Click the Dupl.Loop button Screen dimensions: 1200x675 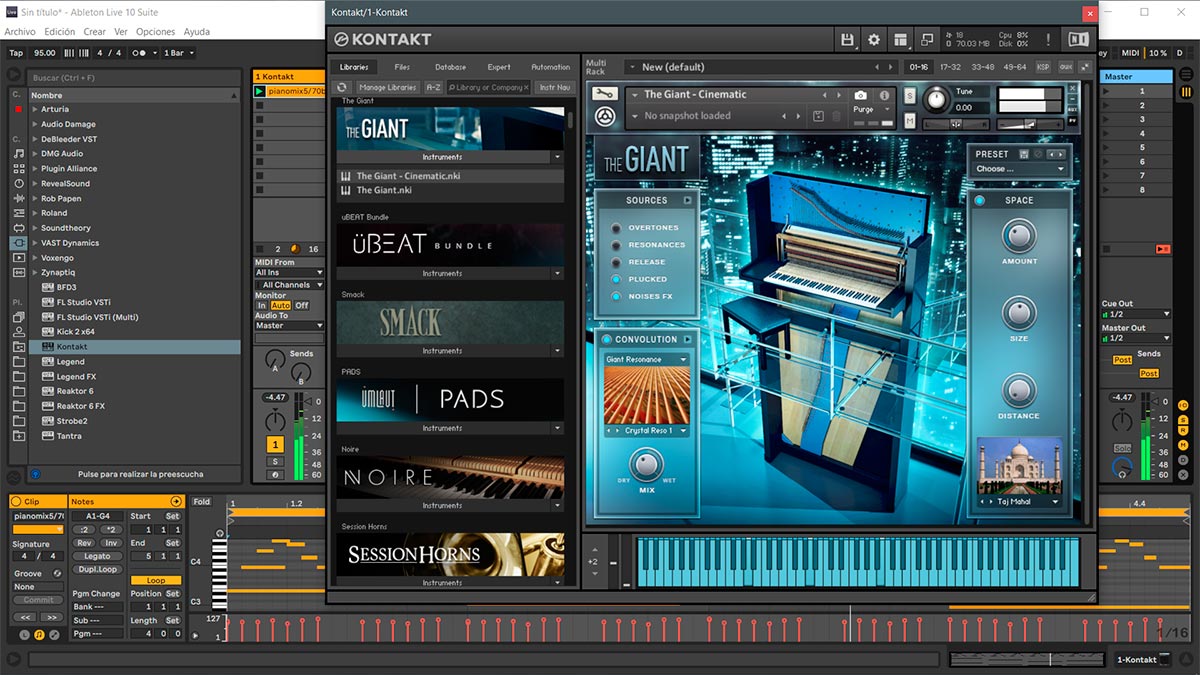click(x=97, y=569)
